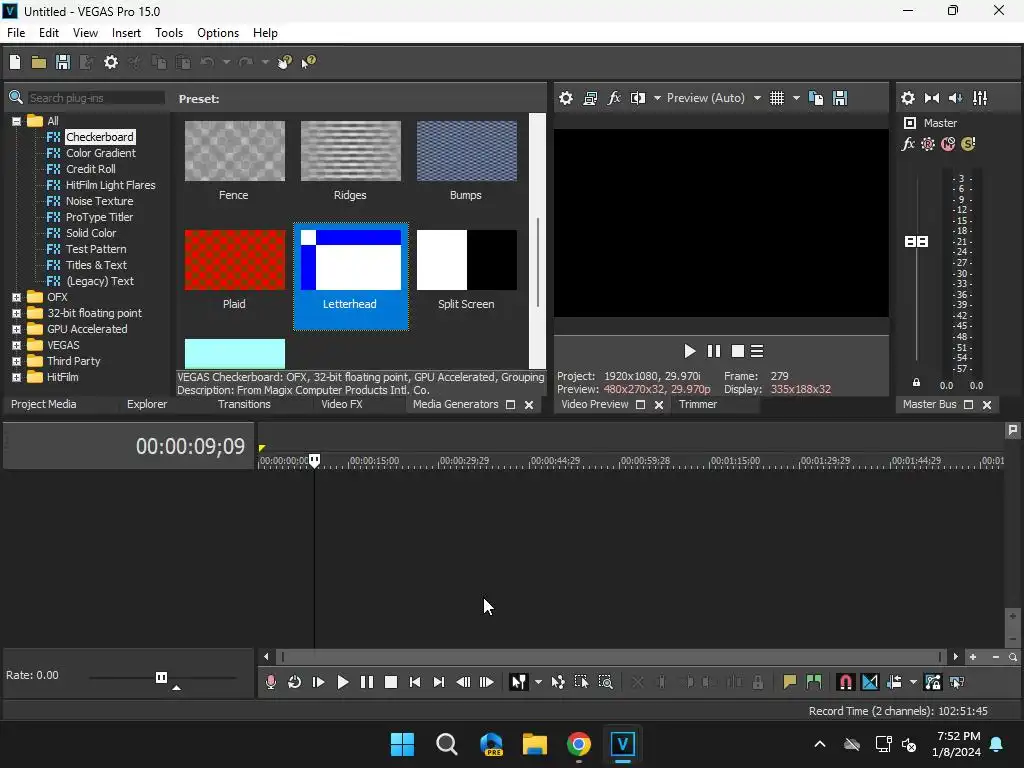Expand the OFX folder
Image resolution: width=1024 pixels, height=768 pixels.
tap(16, 297)
